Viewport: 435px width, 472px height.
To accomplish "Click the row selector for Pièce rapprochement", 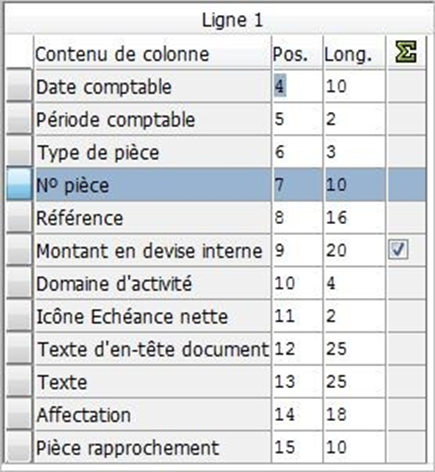I will (x=19, y=446).
